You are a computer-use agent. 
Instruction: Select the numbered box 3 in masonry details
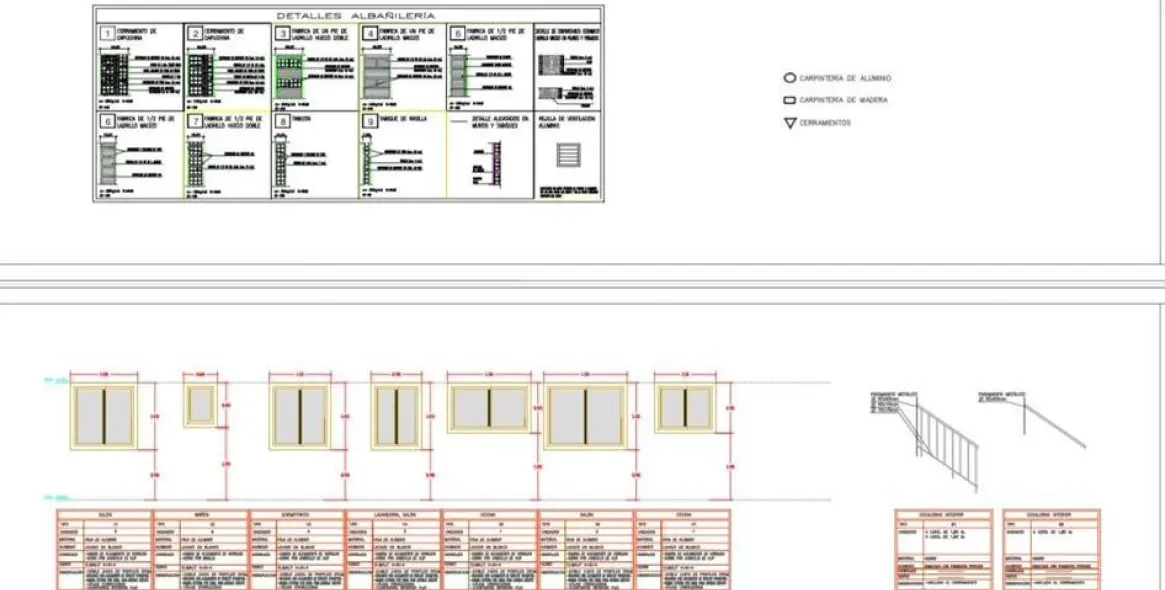(282, 35)
